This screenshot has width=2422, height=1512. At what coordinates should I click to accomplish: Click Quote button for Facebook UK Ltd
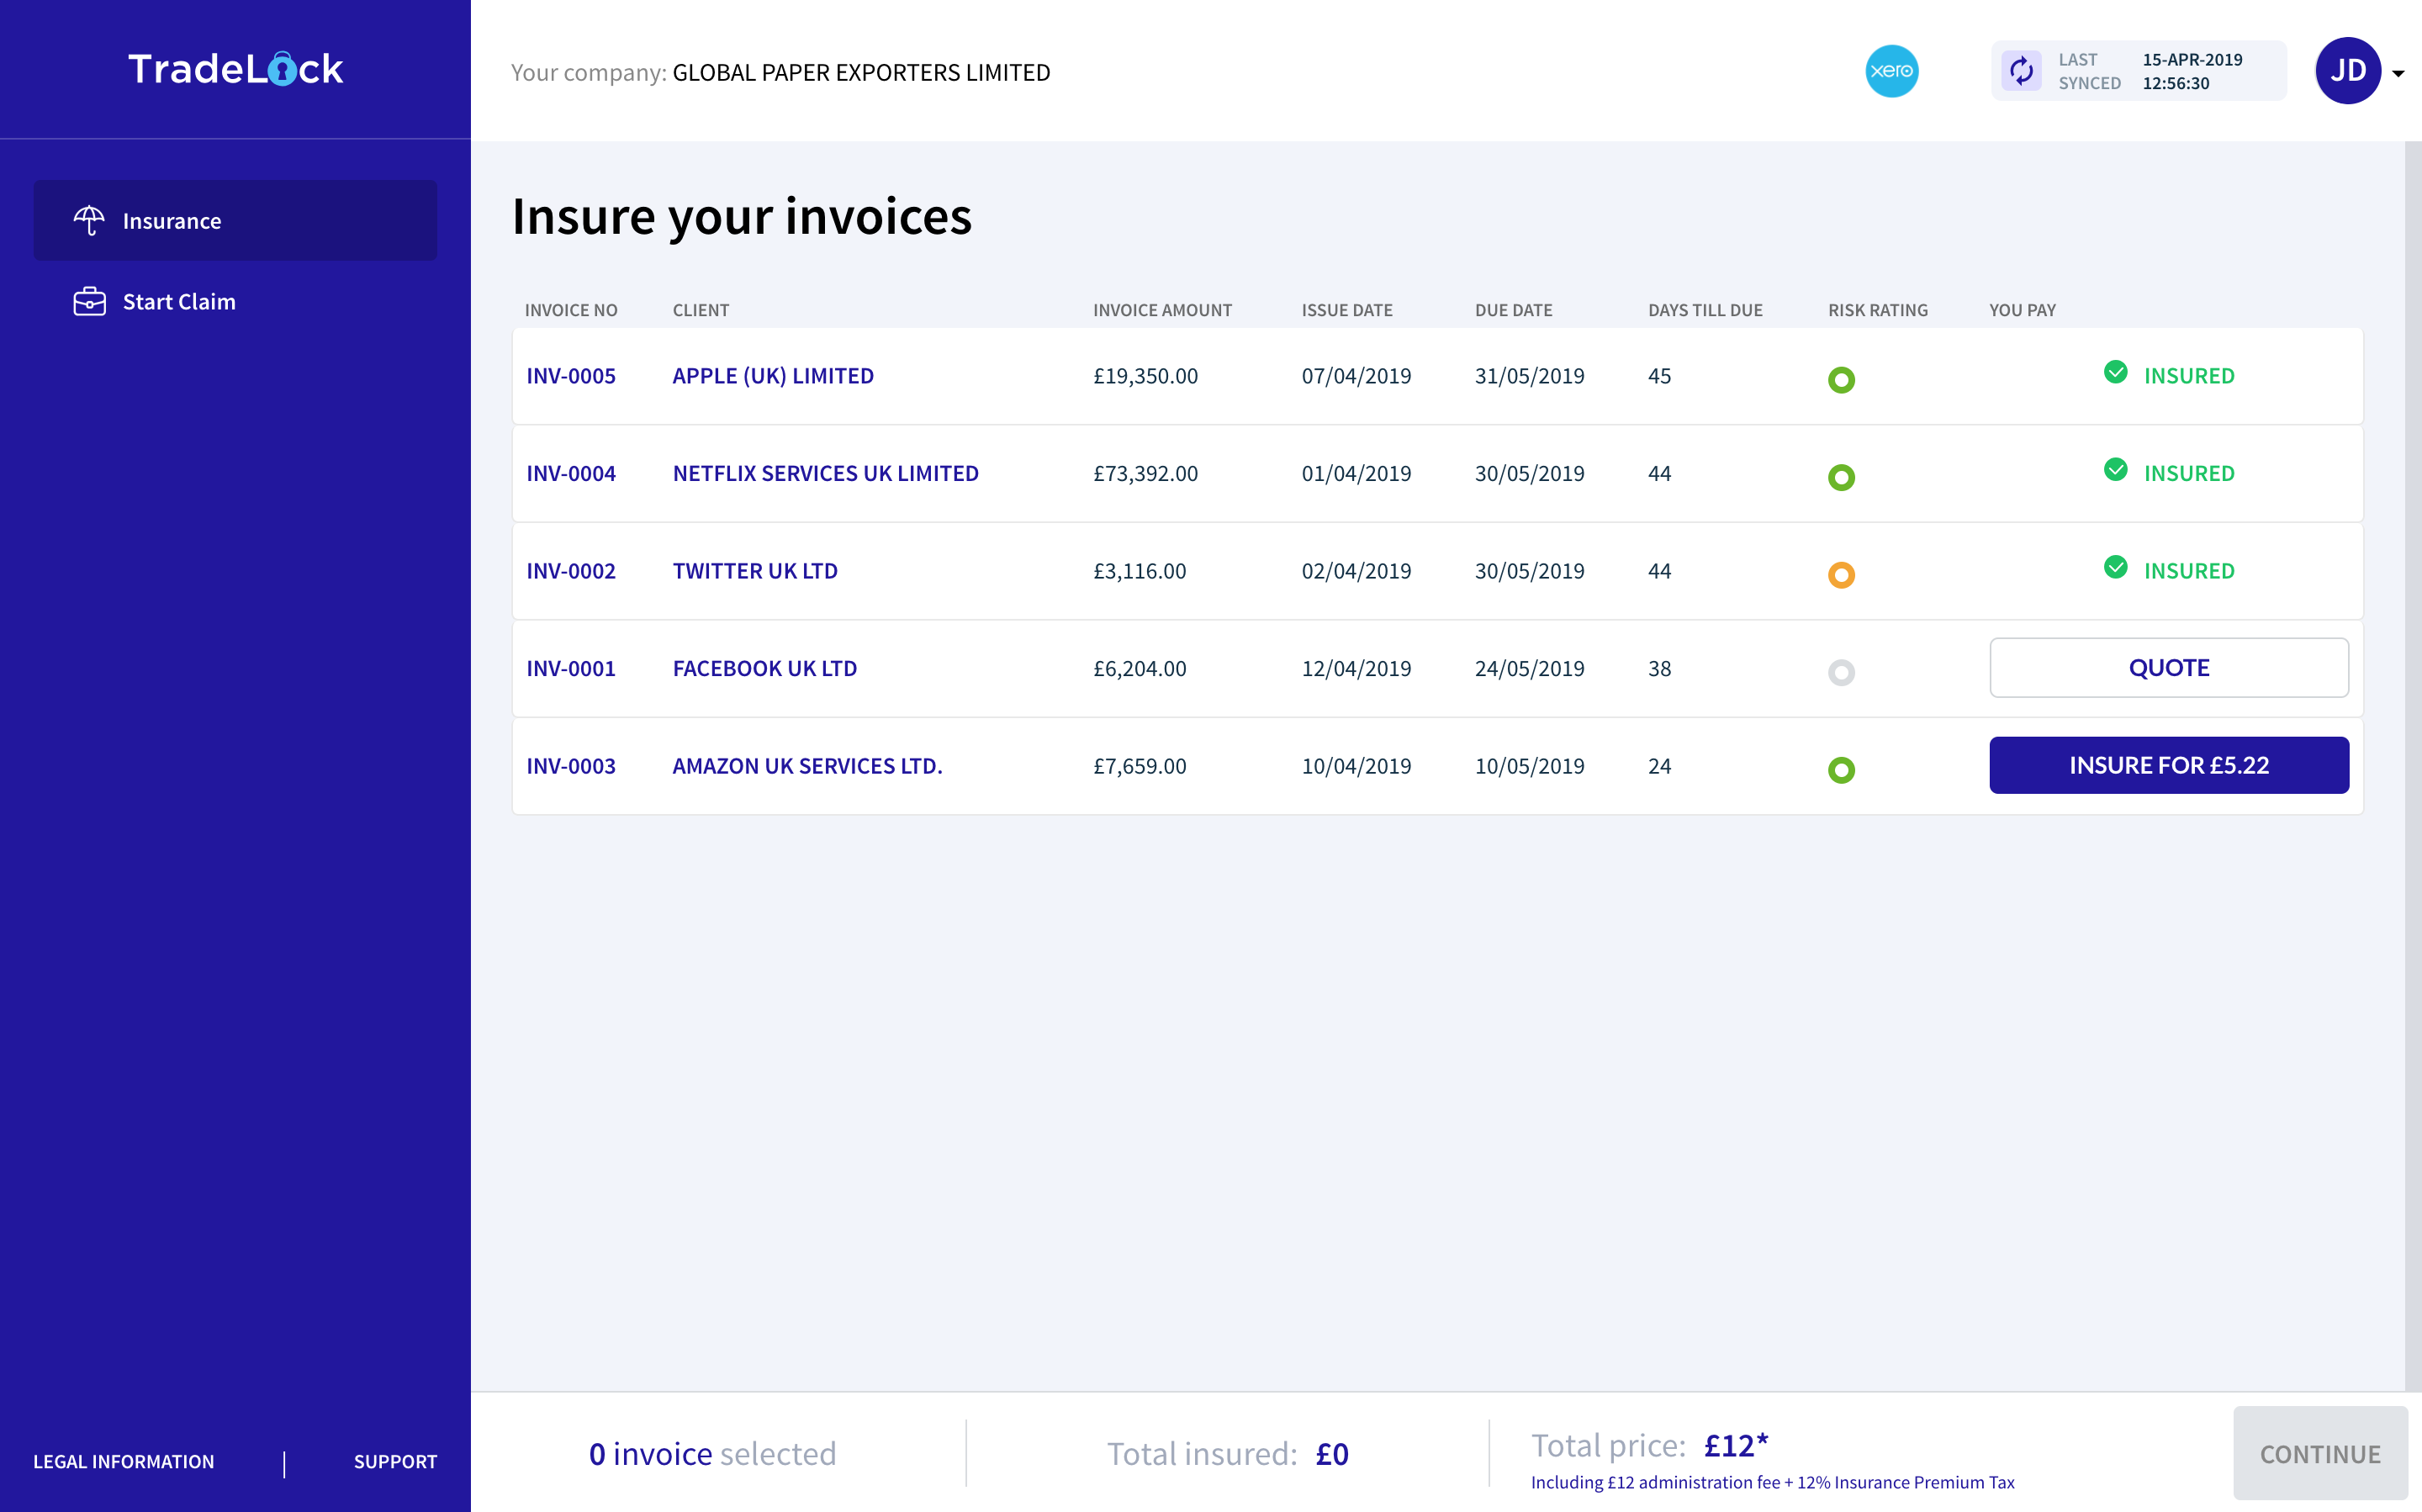coord(2168,667)
